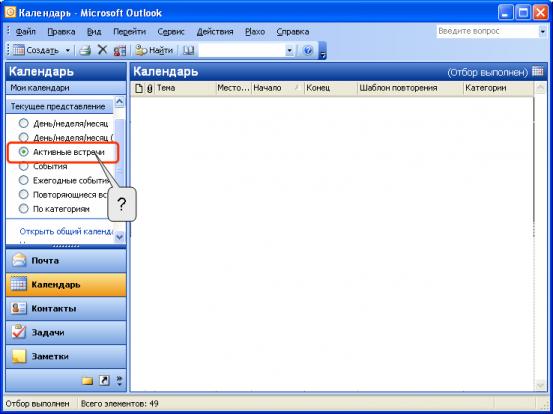Sort by Место column header
Image resolution: width=553 pixels, height=414 pixels.
click(233, 88)
